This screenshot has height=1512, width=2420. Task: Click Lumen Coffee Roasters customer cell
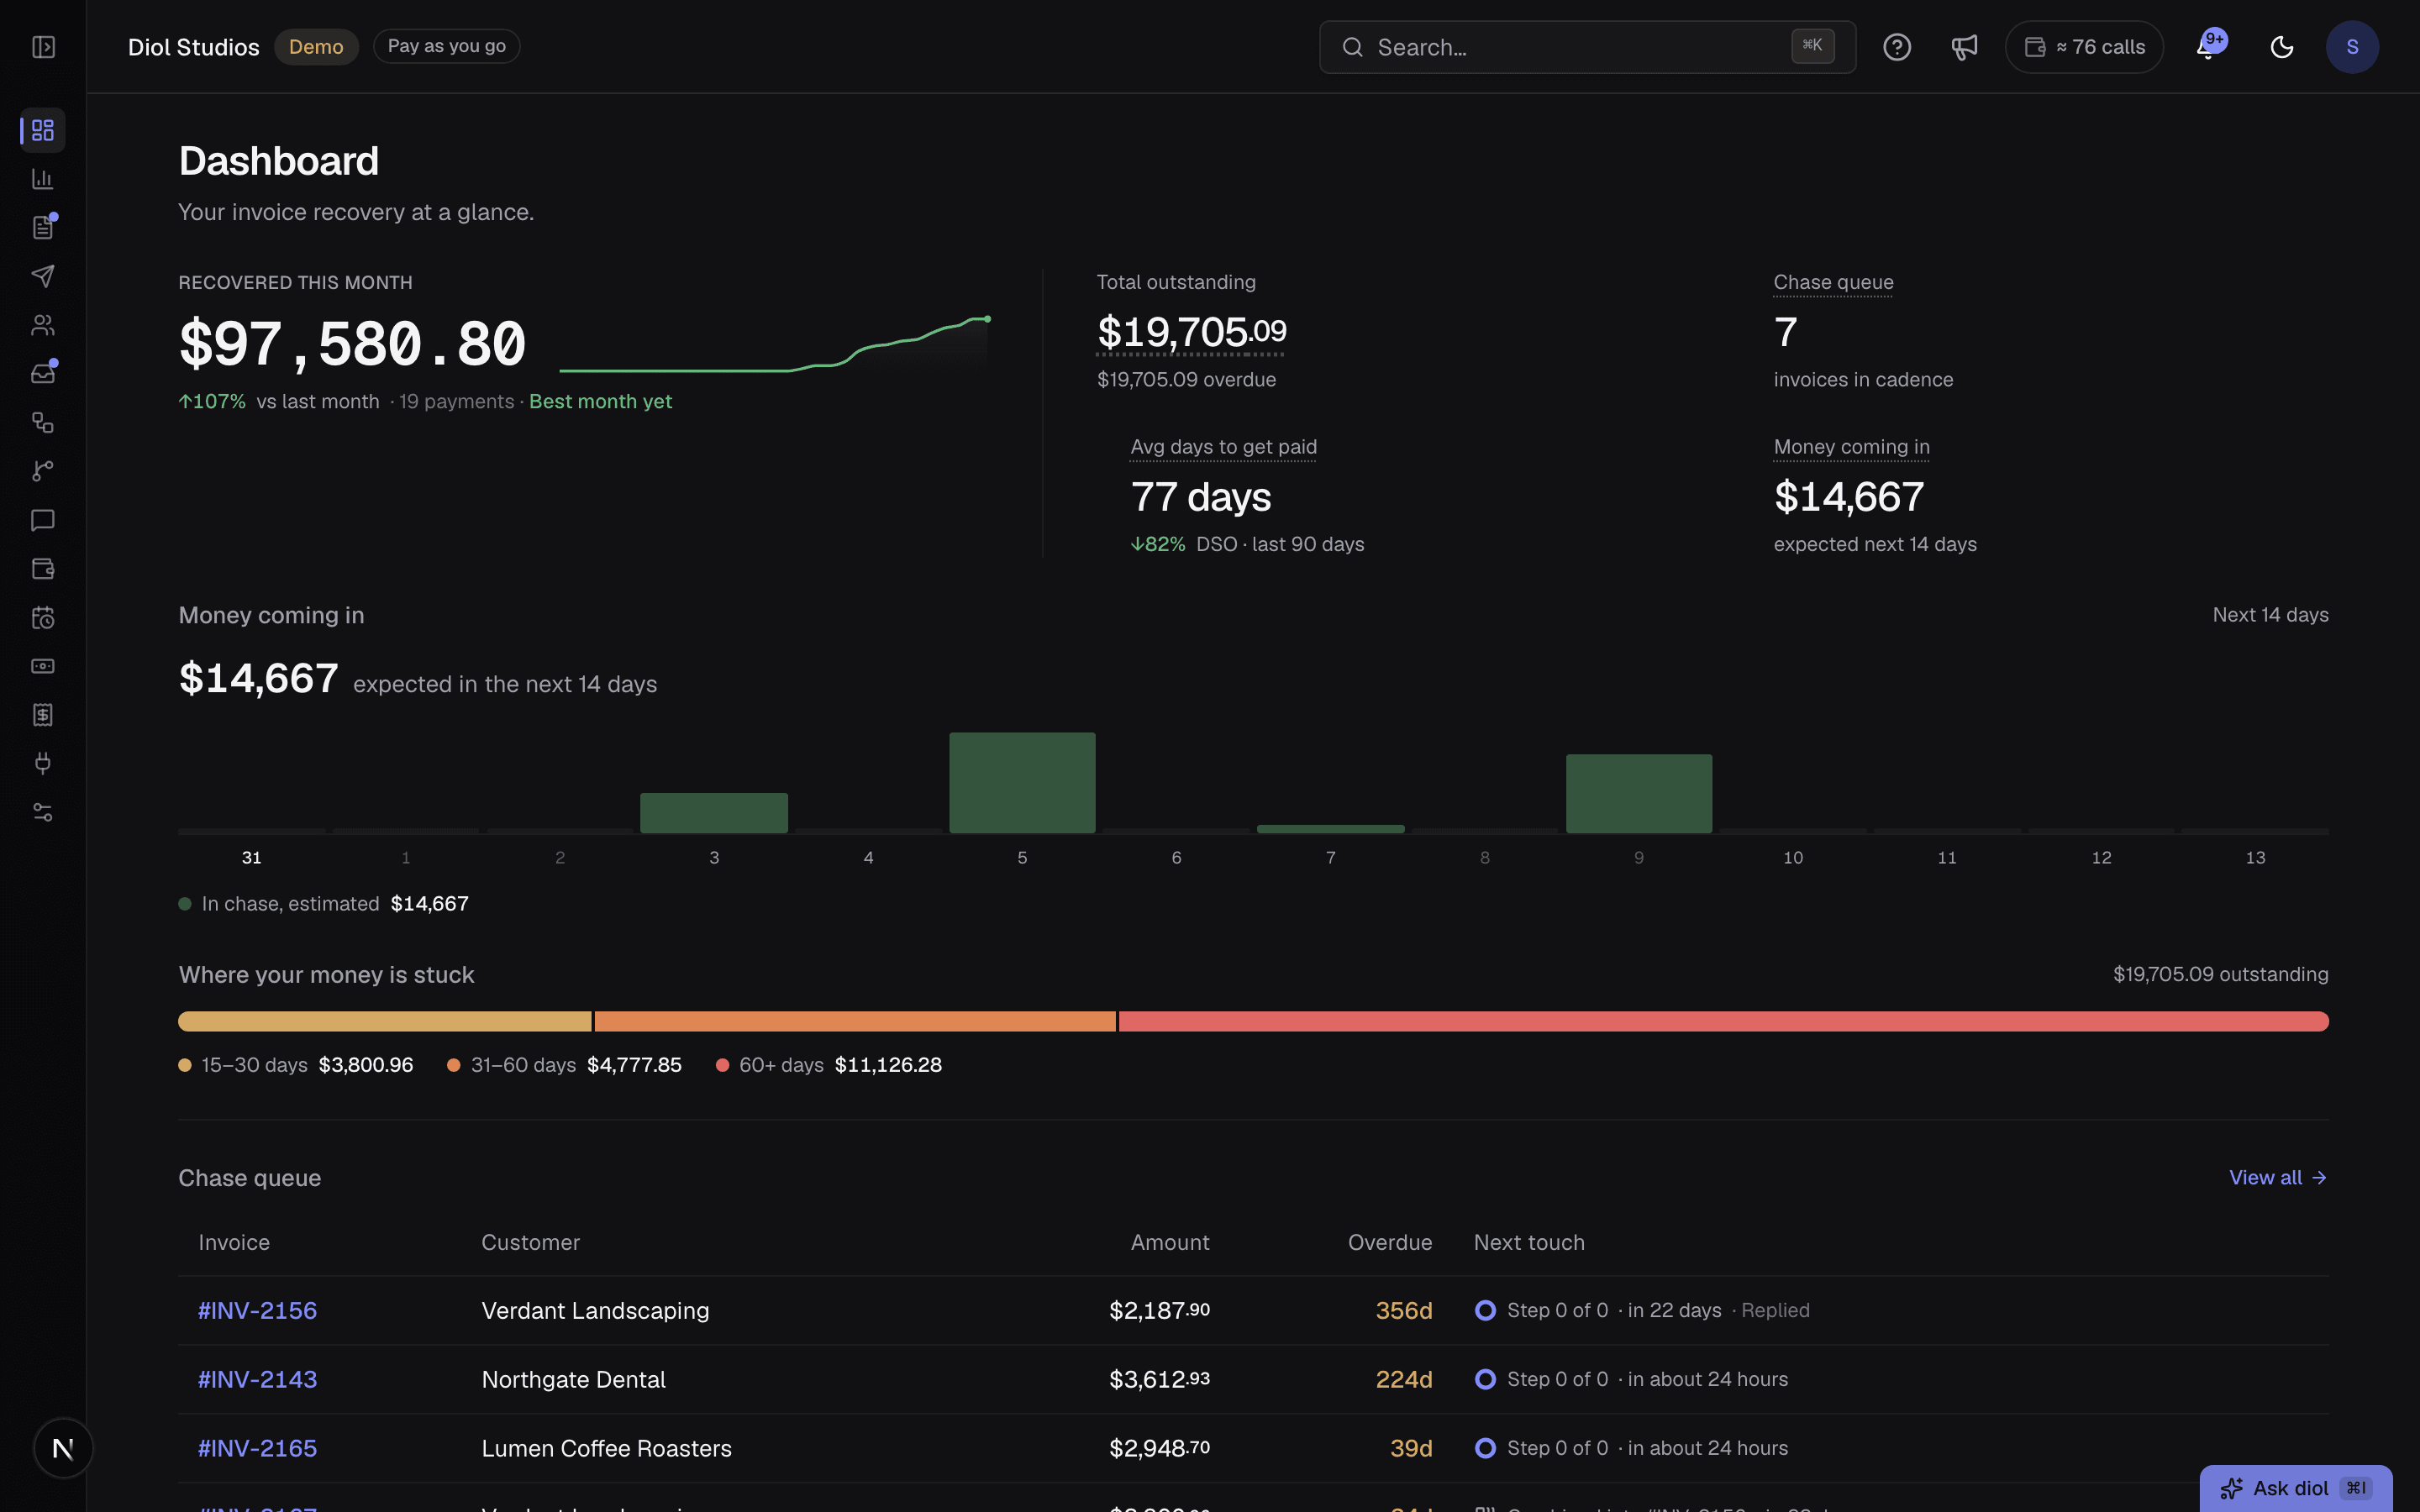[x=606, y=1448]
